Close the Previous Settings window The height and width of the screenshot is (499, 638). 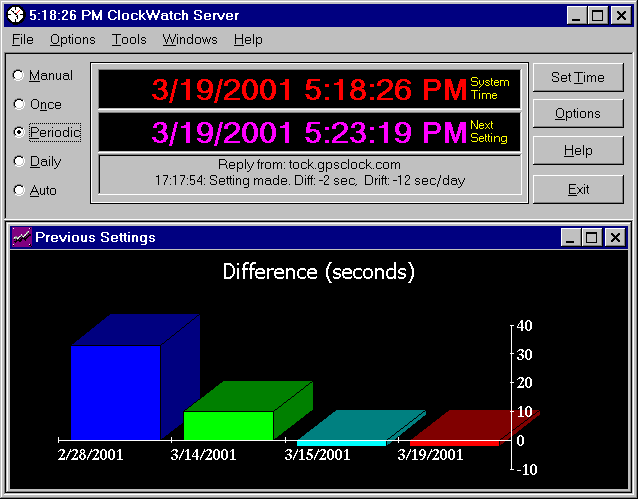tap(615, 237)
